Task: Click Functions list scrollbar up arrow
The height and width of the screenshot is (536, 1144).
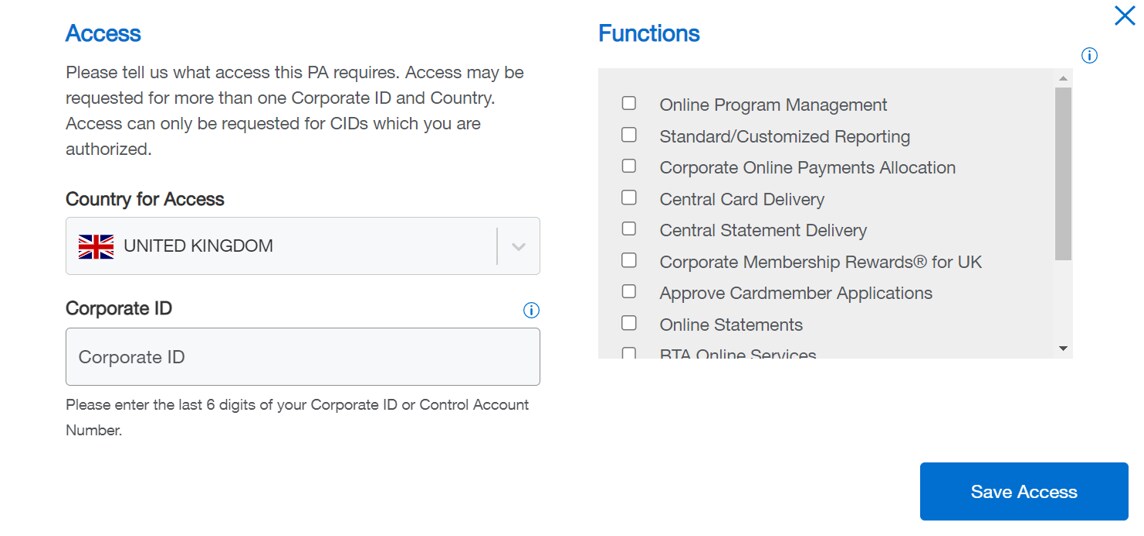Action: tap(1063, 78)
